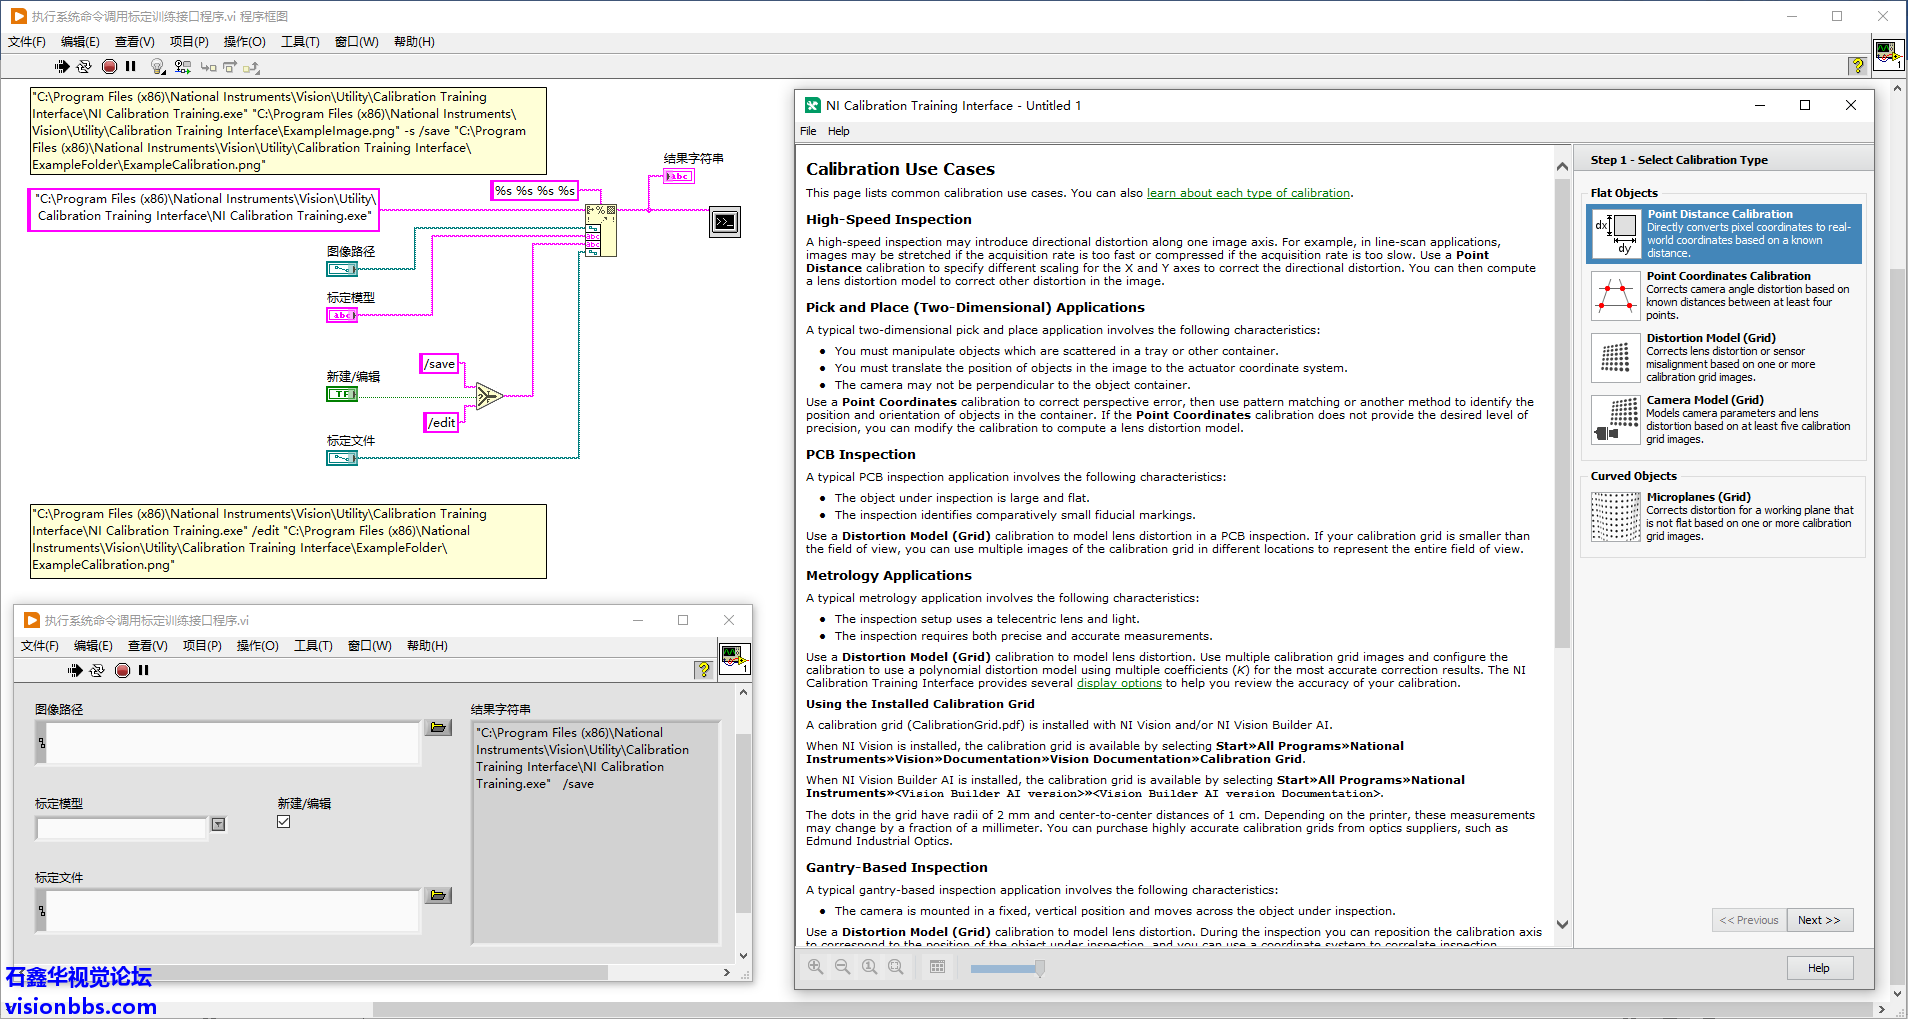This screenshot has height=1019, width=1908.
Task: Click the << Previous button
Action: point(1748,920)
